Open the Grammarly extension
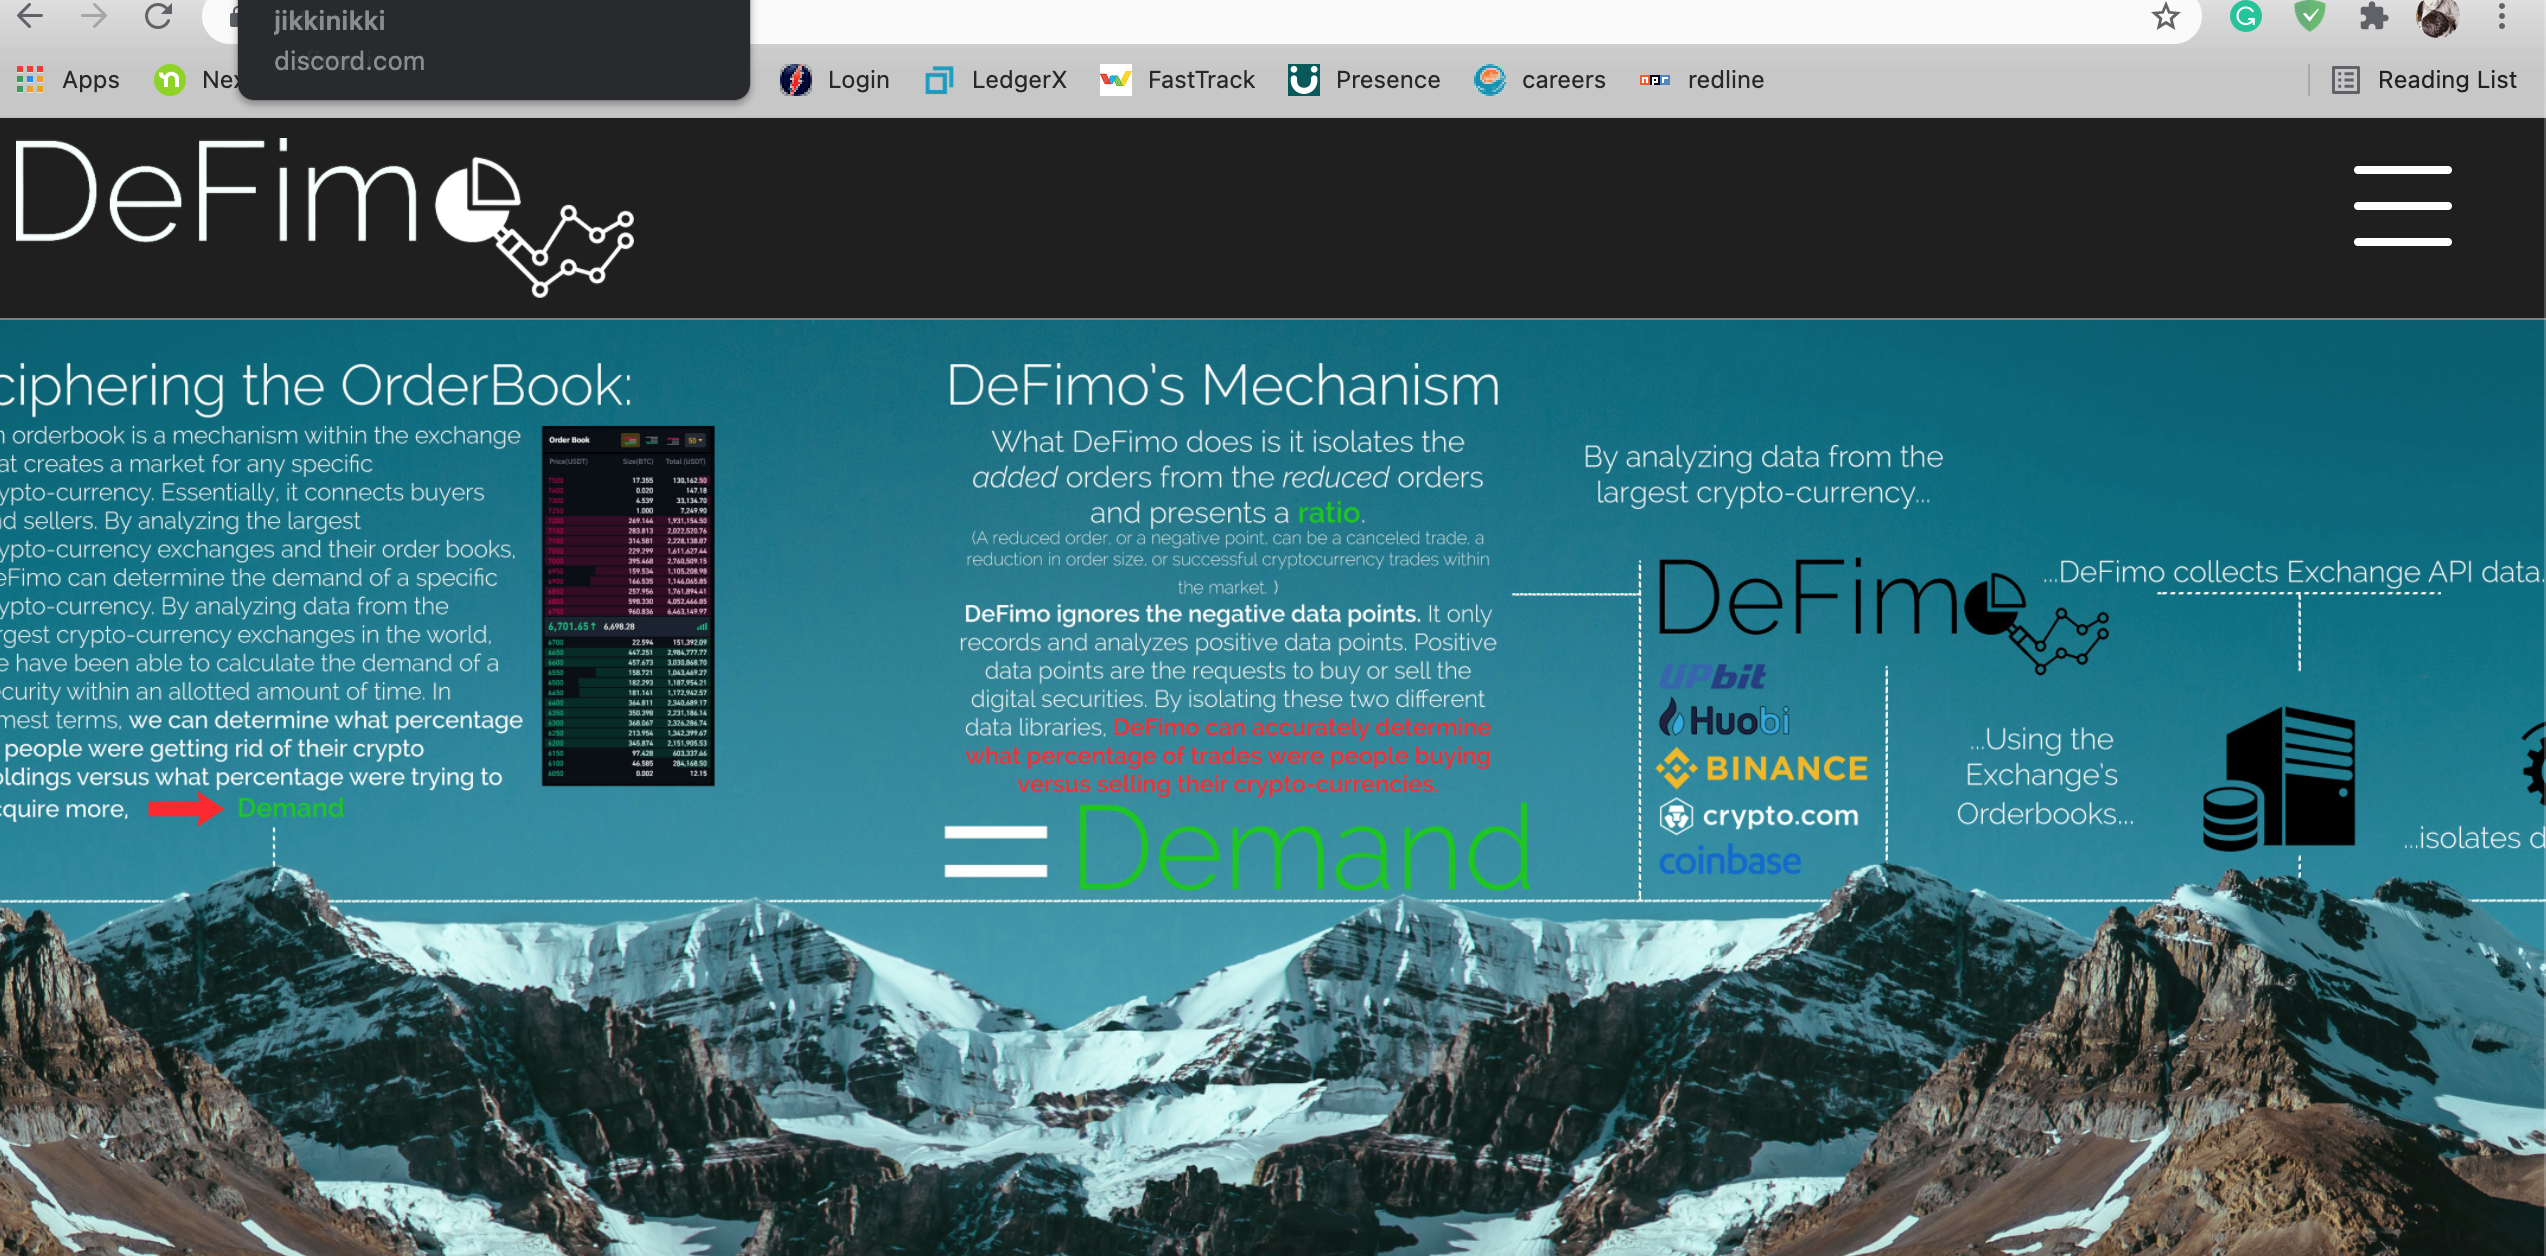The height and width of the screenshot is (1256, 2546). 2247,18
